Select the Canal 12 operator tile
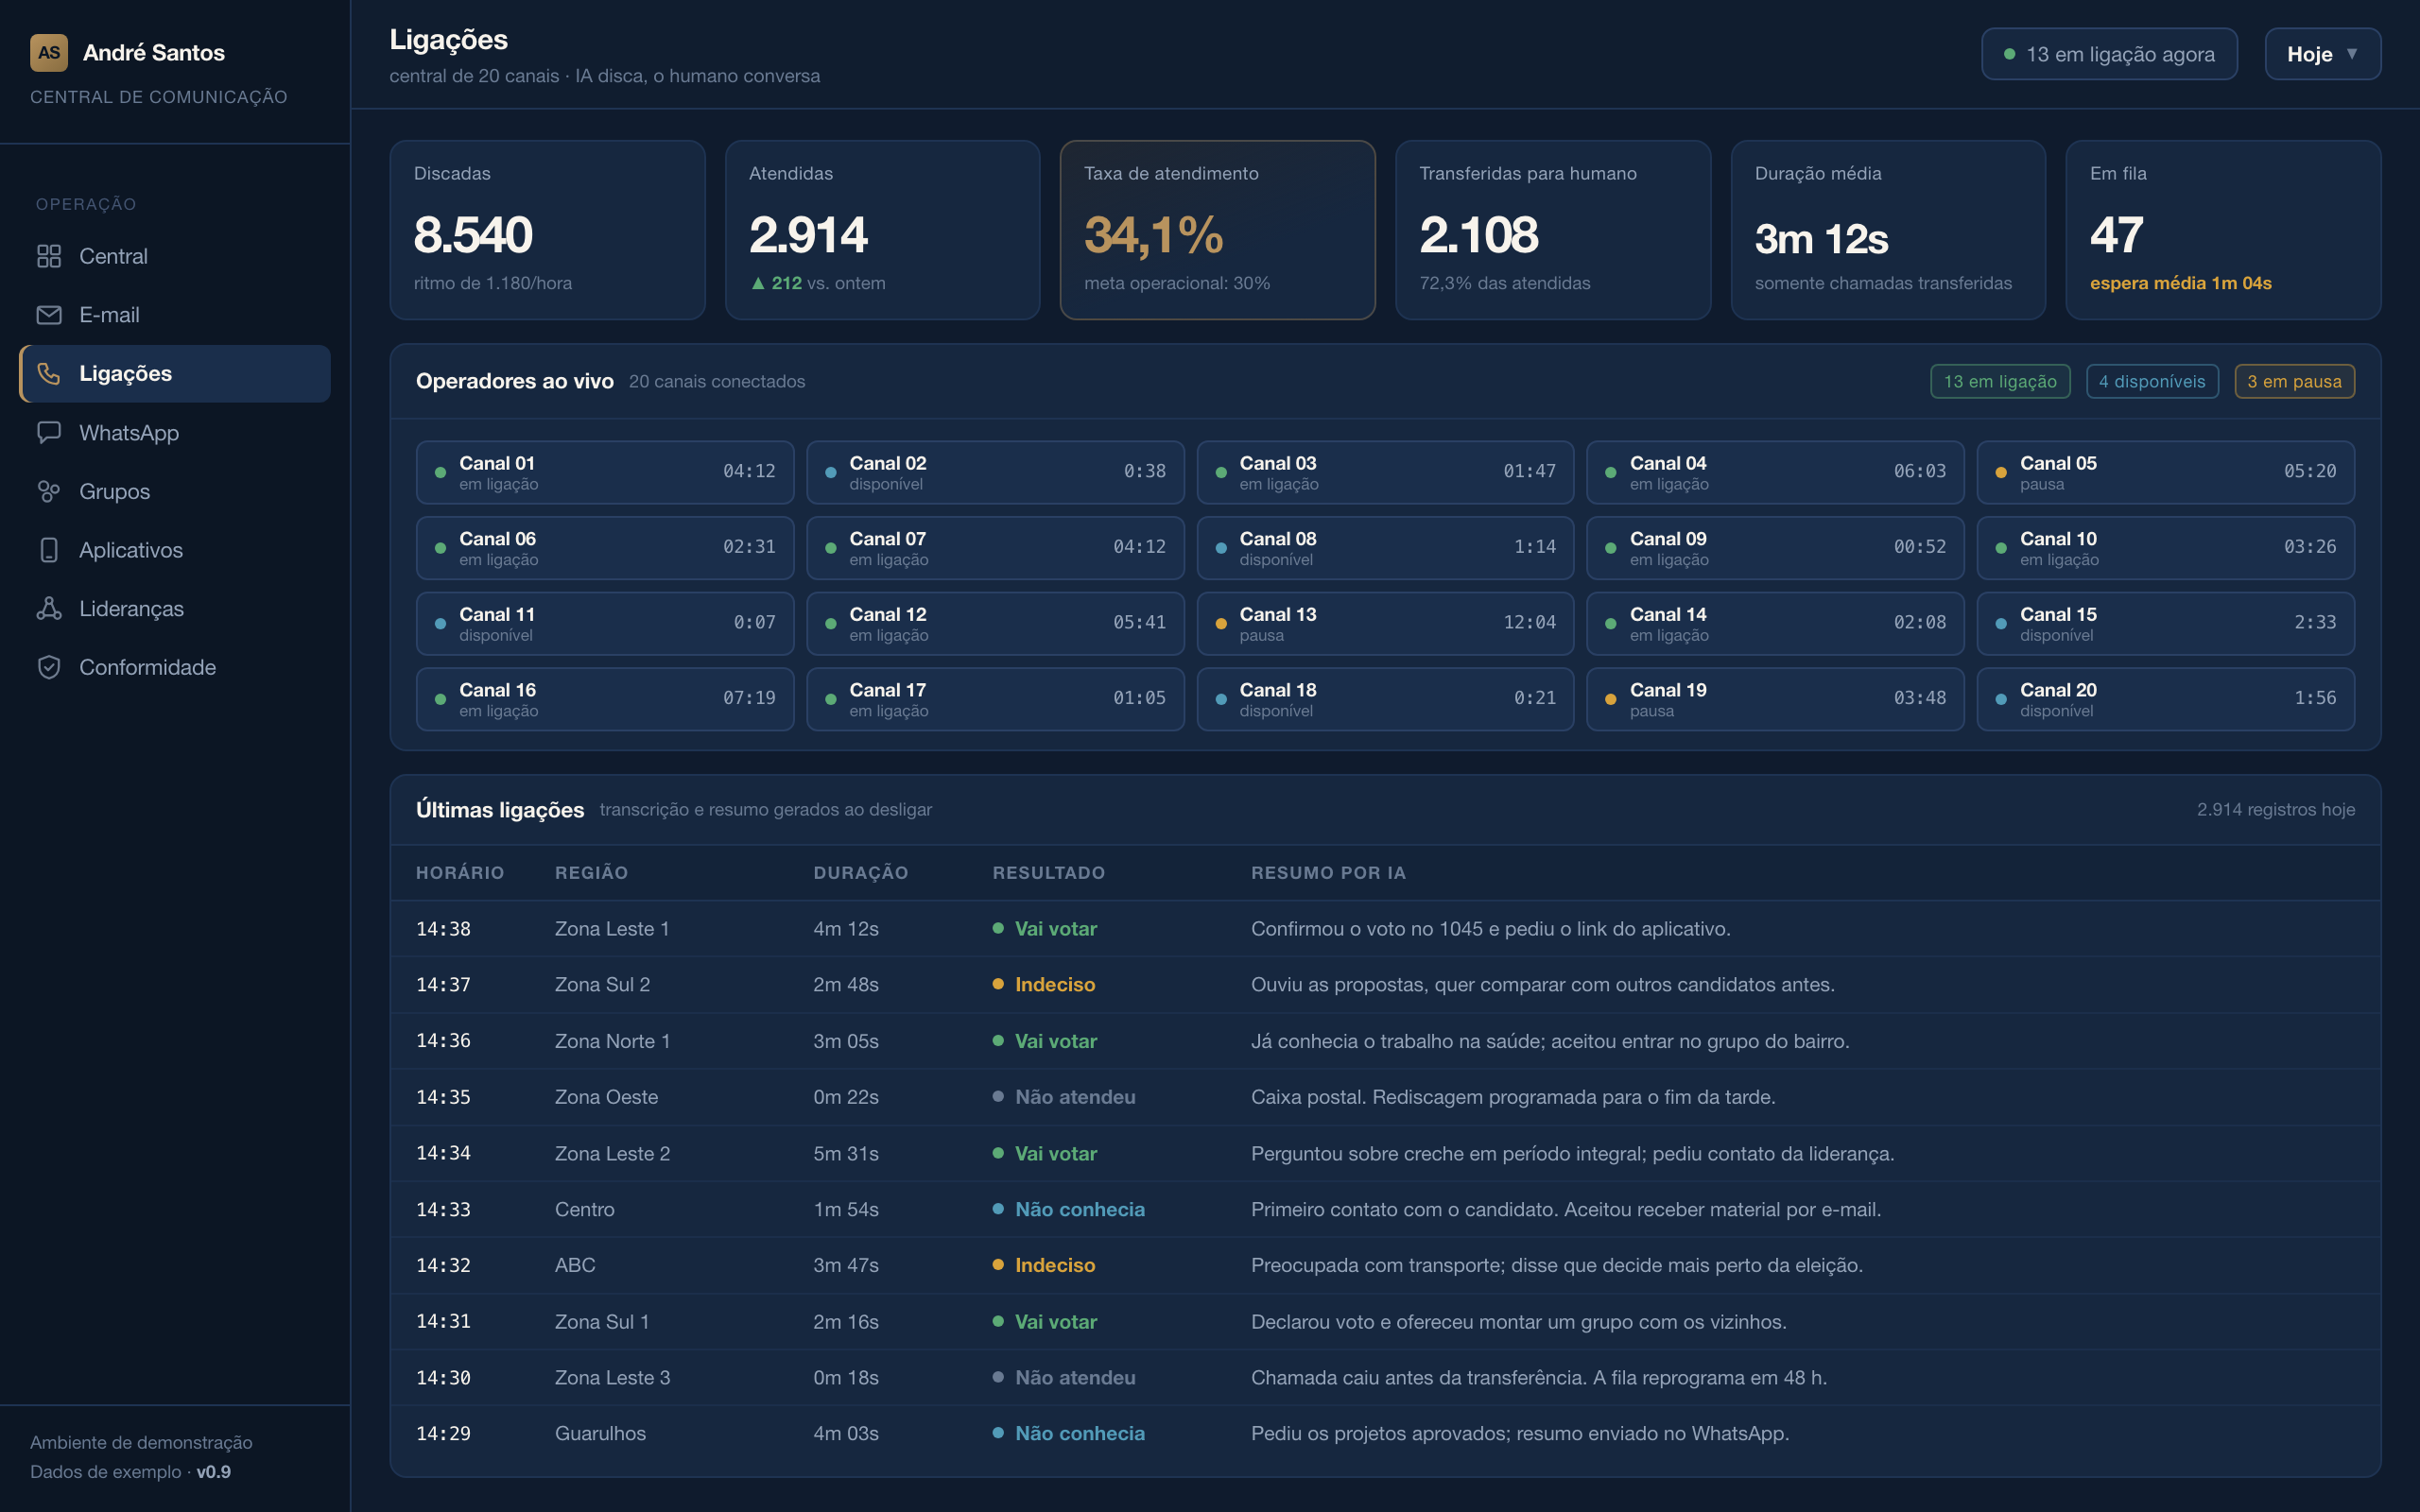This screenshot has width=2420, height=1512. (995, 623)
